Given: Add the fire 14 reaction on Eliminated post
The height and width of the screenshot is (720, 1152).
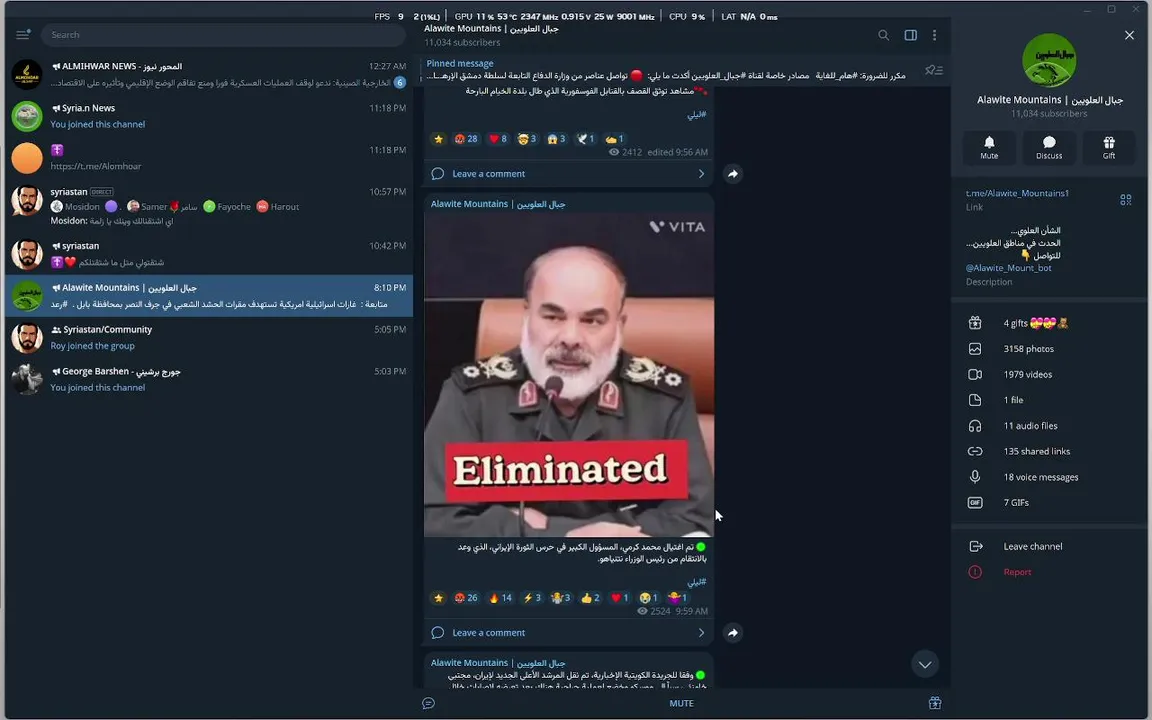Looking at the screenshot, I should [500, 598].
